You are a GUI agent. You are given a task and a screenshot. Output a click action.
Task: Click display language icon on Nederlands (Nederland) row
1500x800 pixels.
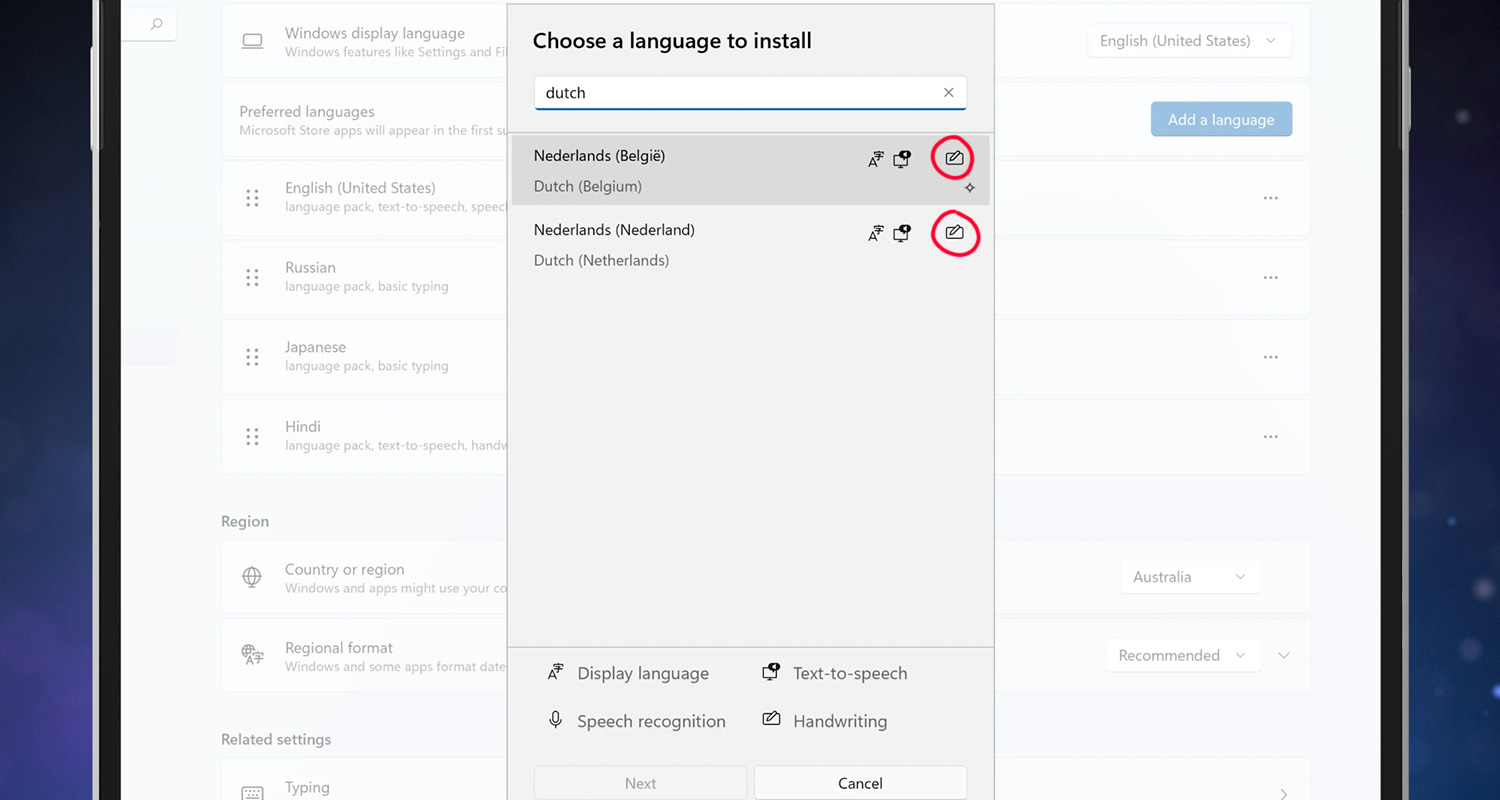pyautogui.click(x=876, y=233)
